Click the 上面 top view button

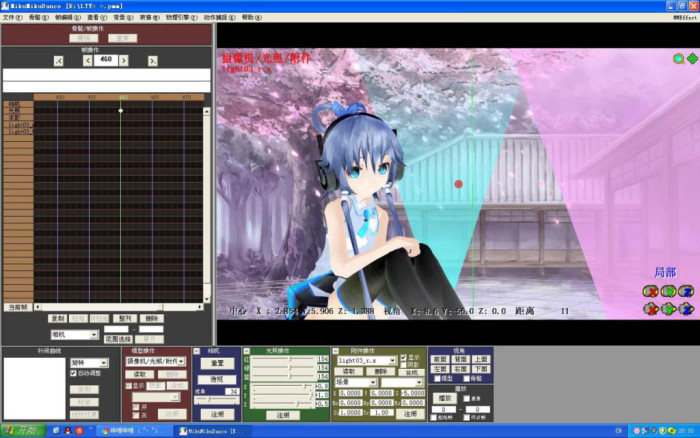click(480, 359)
